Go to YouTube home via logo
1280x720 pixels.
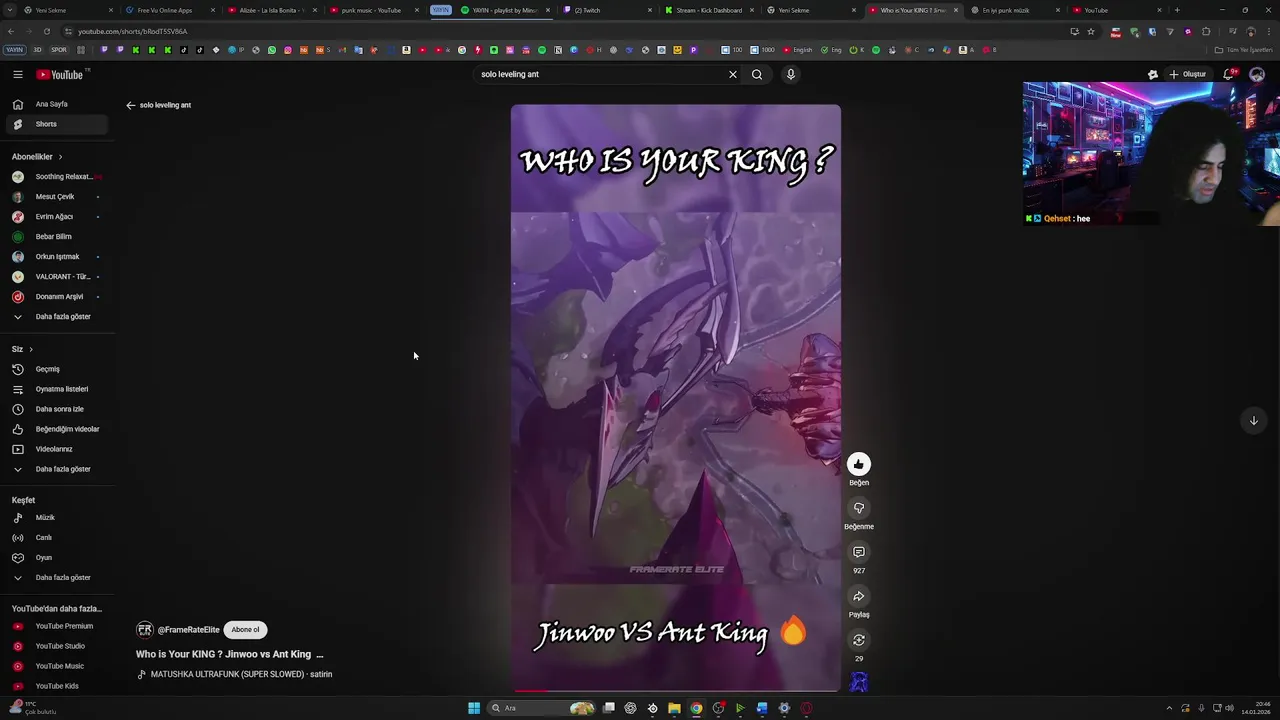point(62,74)
